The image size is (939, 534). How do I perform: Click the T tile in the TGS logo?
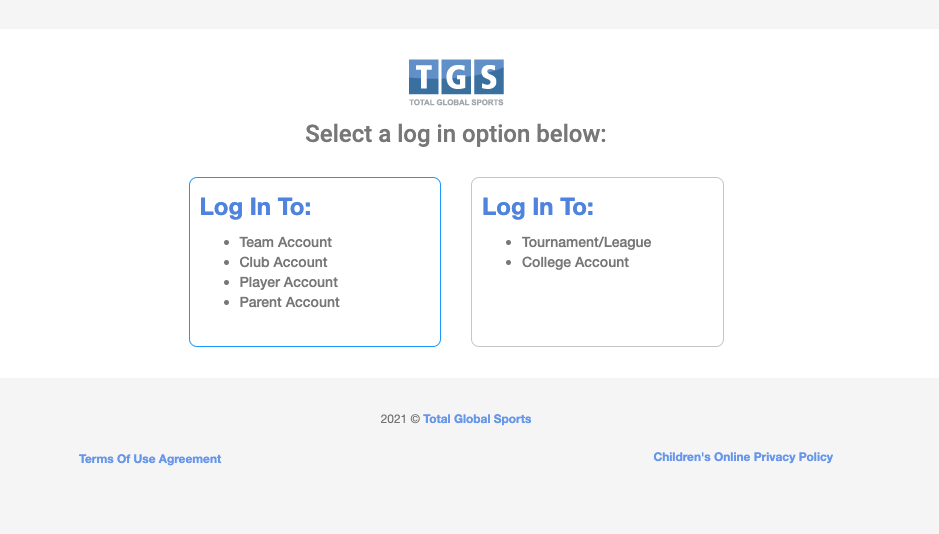424,77
